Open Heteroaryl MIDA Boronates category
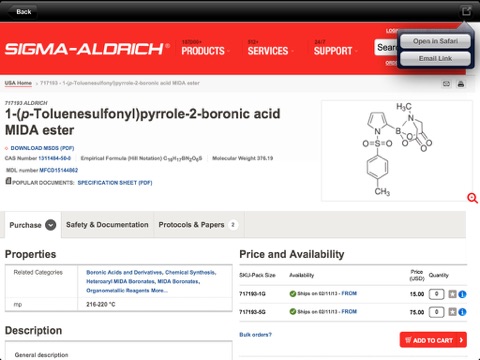The height and width of the screenshot is (360, 480). coord(120,281)
